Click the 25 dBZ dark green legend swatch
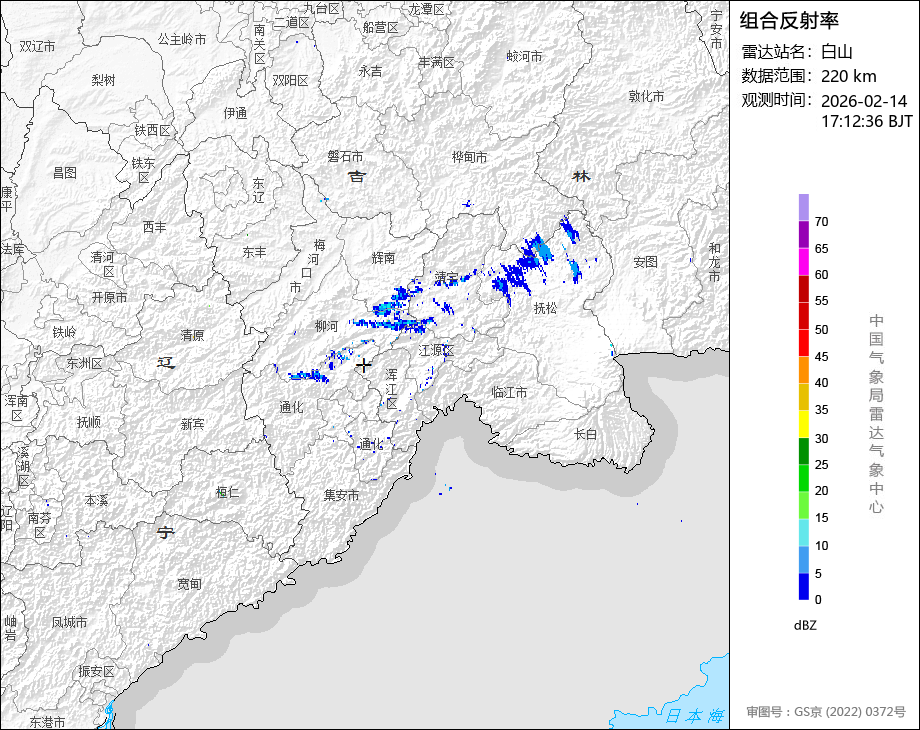Viewport: 920px width, 730px height. [804, 451]
